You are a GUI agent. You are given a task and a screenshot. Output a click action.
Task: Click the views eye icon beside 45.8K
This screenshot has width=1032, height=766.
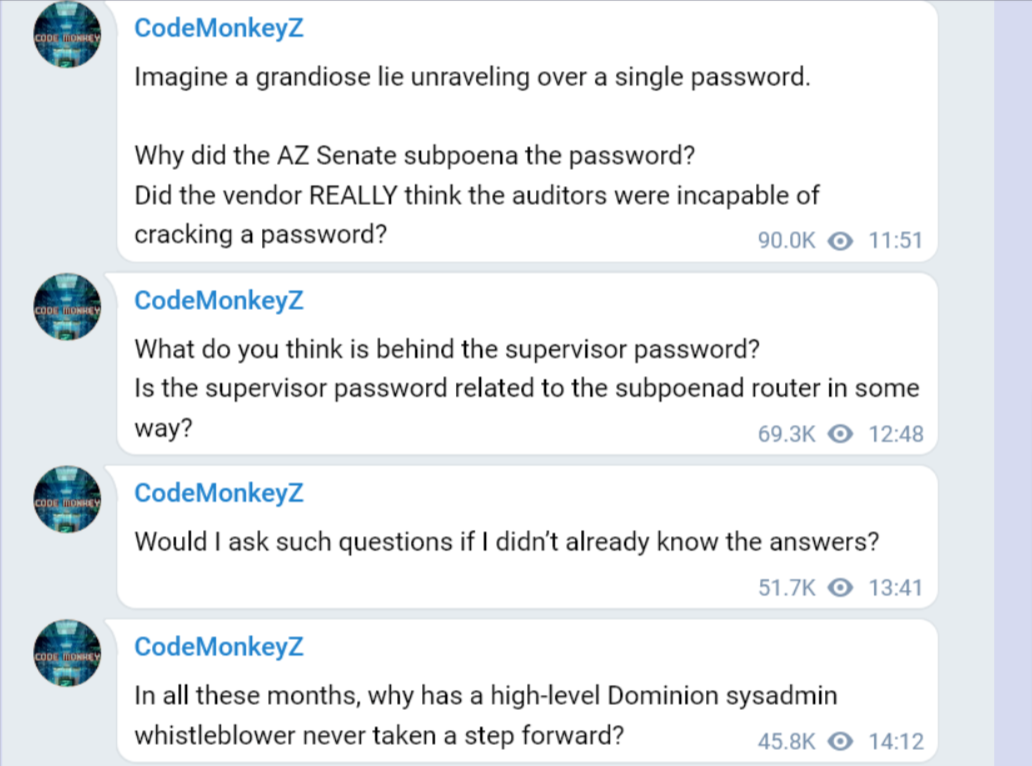point(842,741)
